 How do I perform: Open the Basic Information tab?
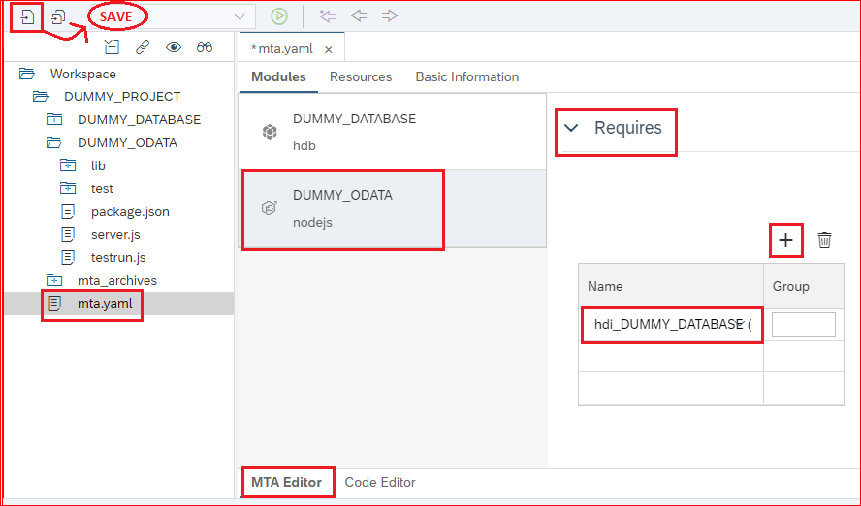pos(467,77)
